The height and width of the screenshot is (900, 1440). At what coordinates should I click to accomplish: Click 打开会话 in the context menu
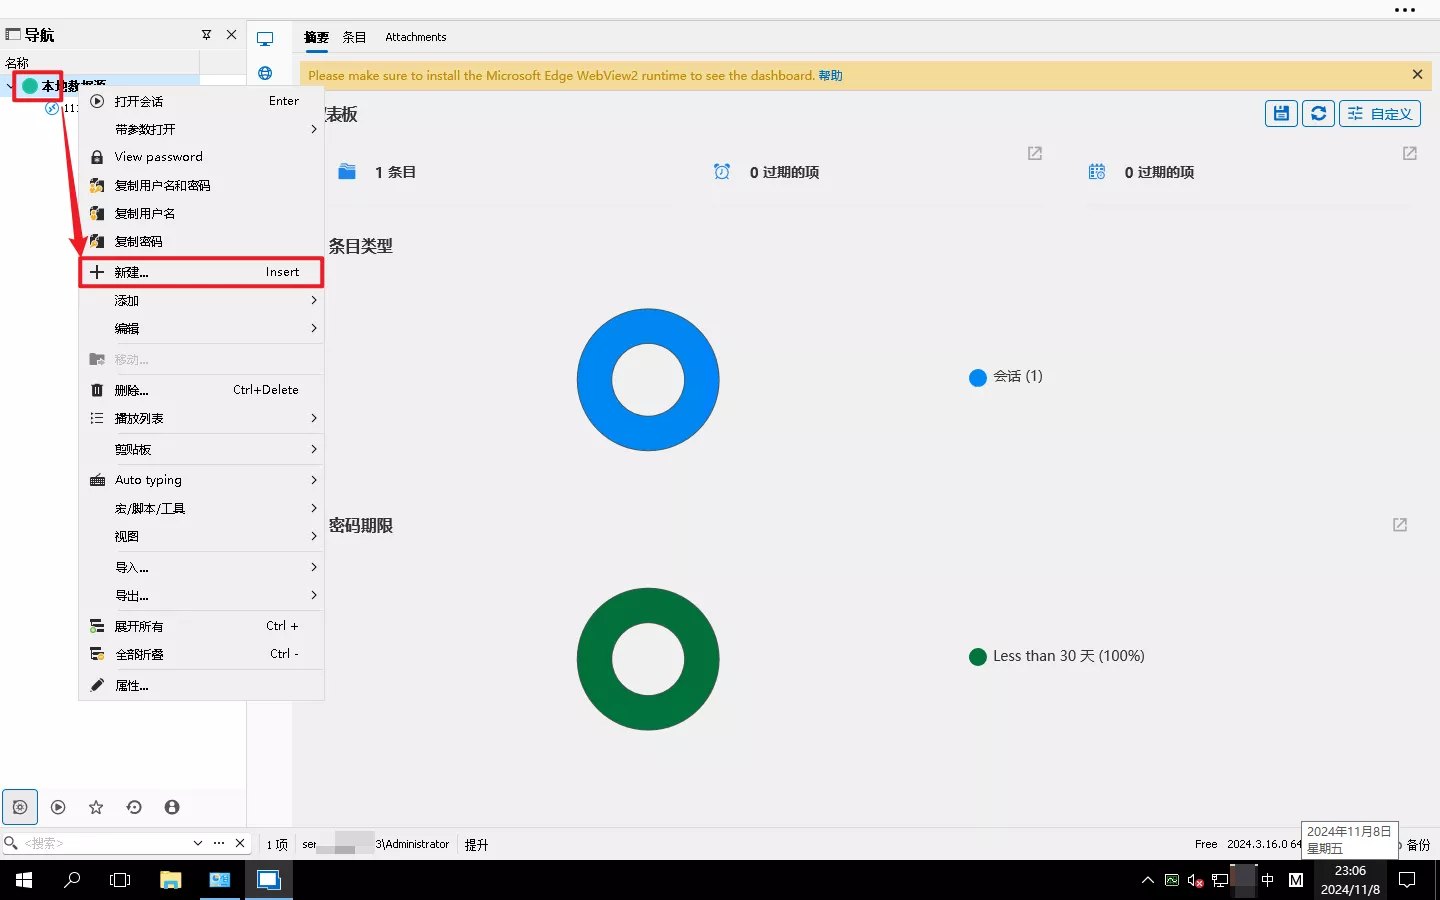pos(201,101)
